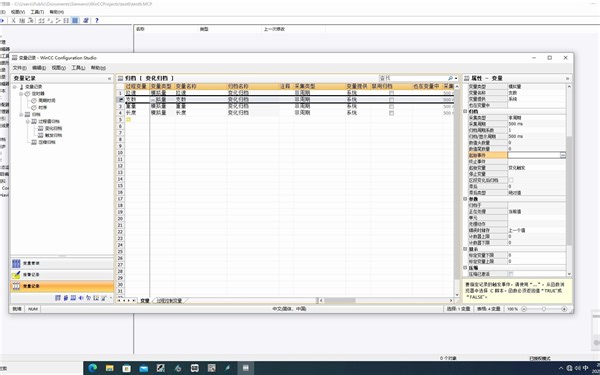Open the 帮助 menu in Configuration Studio
This screenshot has height=375, width=600.
coord(98,68)
